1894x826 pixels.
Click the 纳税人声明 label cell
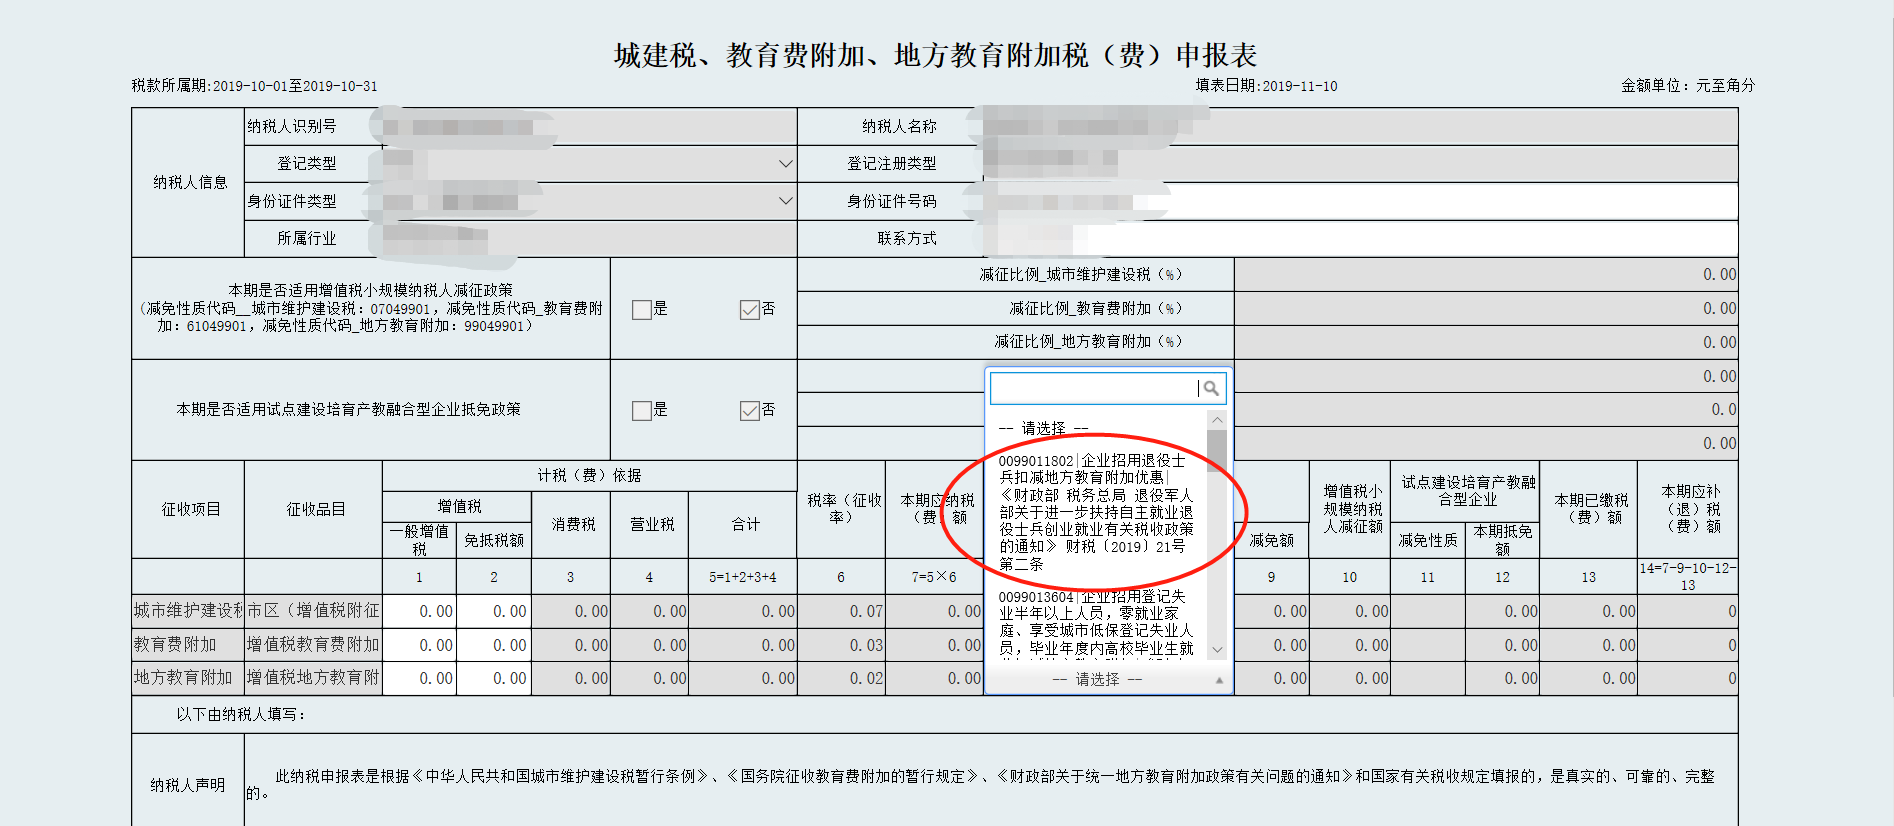[188, 785]
